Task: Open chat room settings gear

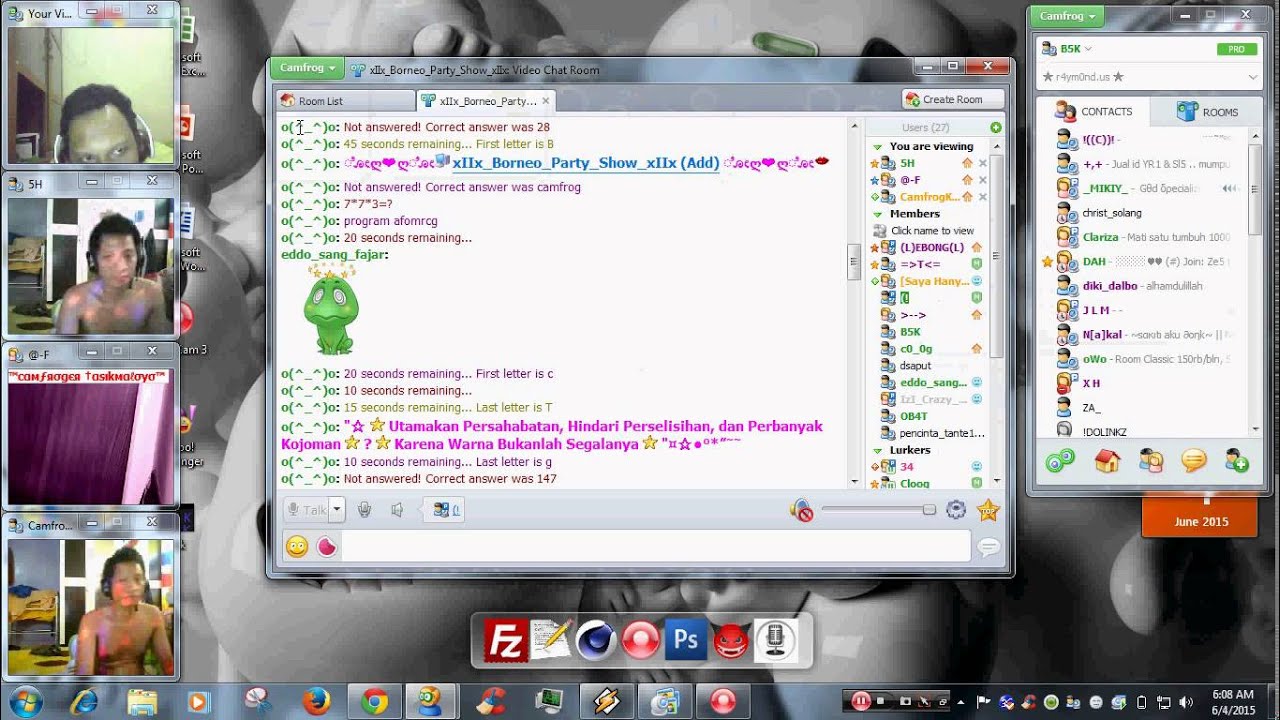Action: (956, 510)
